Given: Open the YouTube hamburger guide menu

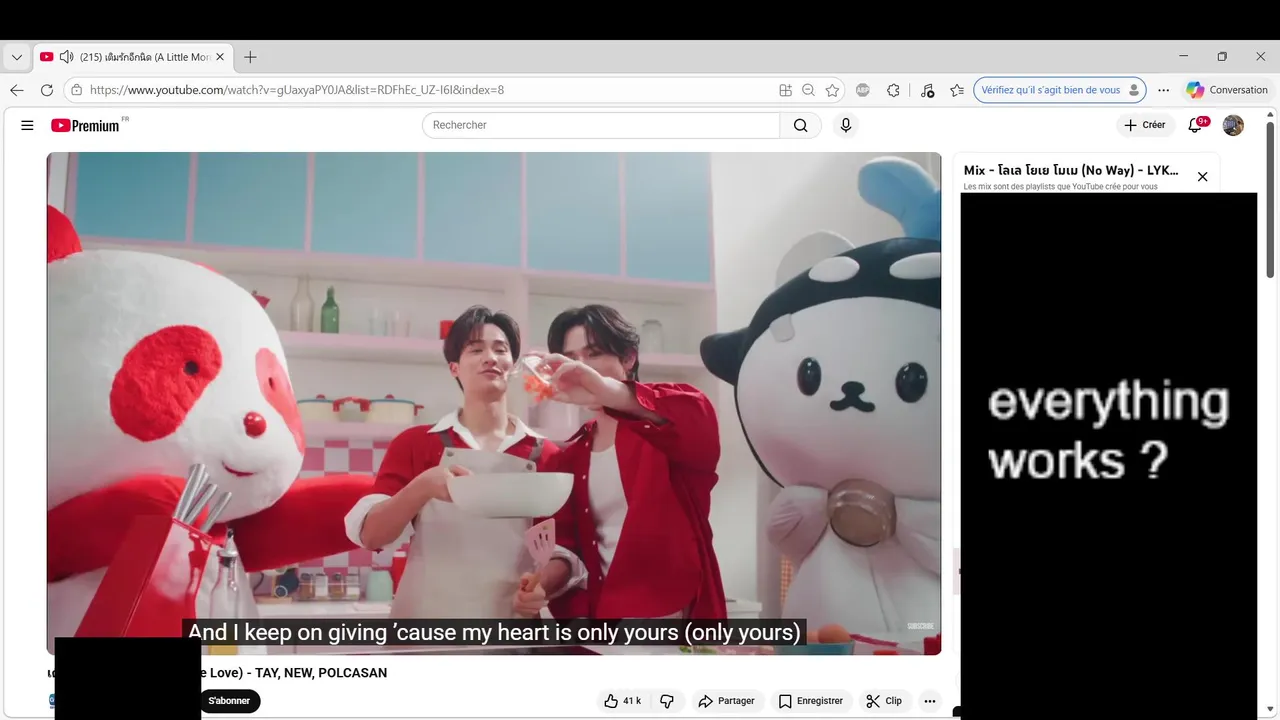Looking at the screenshot, I should 27,125.
